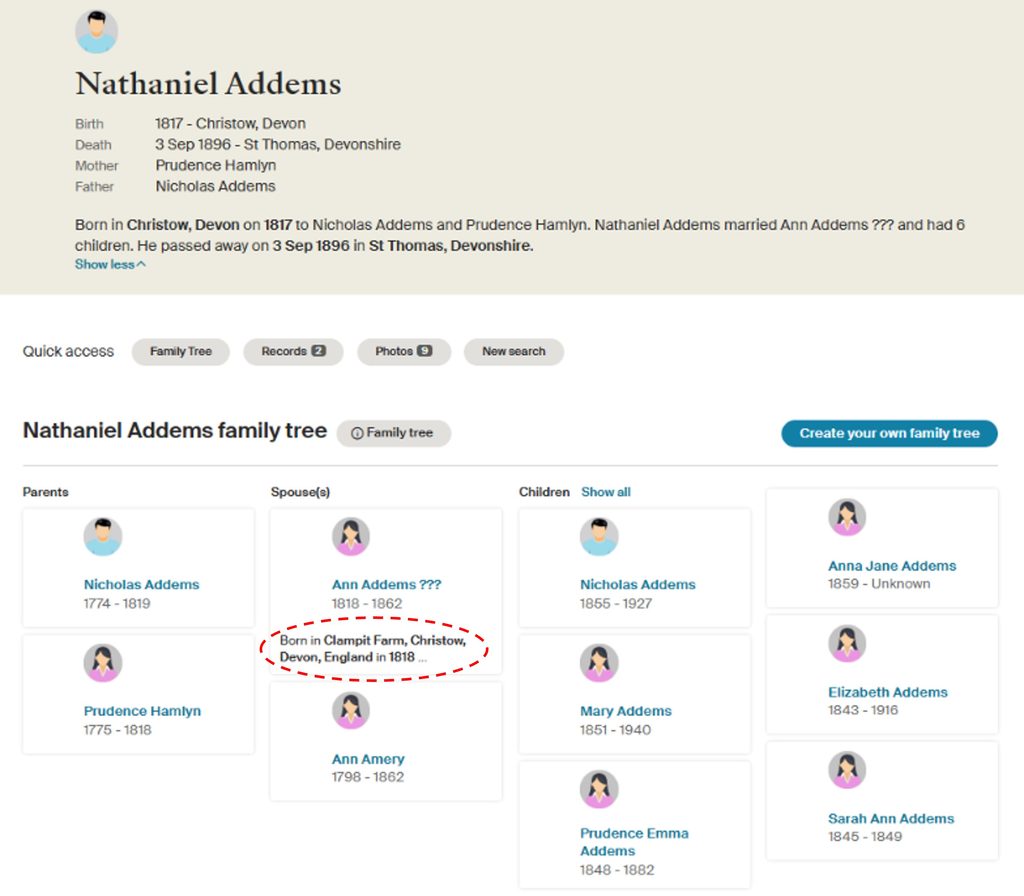Click Elizabeth Addems dates 1843 - 1916
Screen dimensions: 1024x896
(x=863, y=710)
